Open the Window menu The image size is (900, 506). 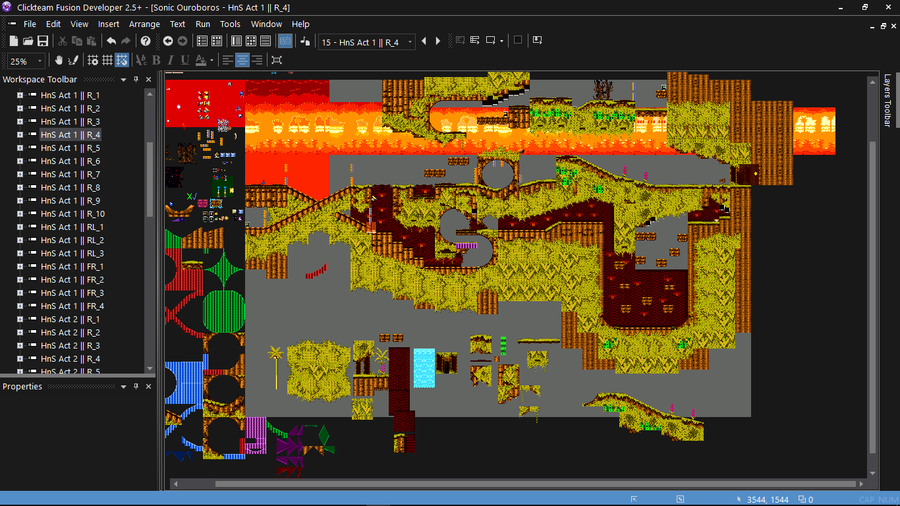(266, 24)
